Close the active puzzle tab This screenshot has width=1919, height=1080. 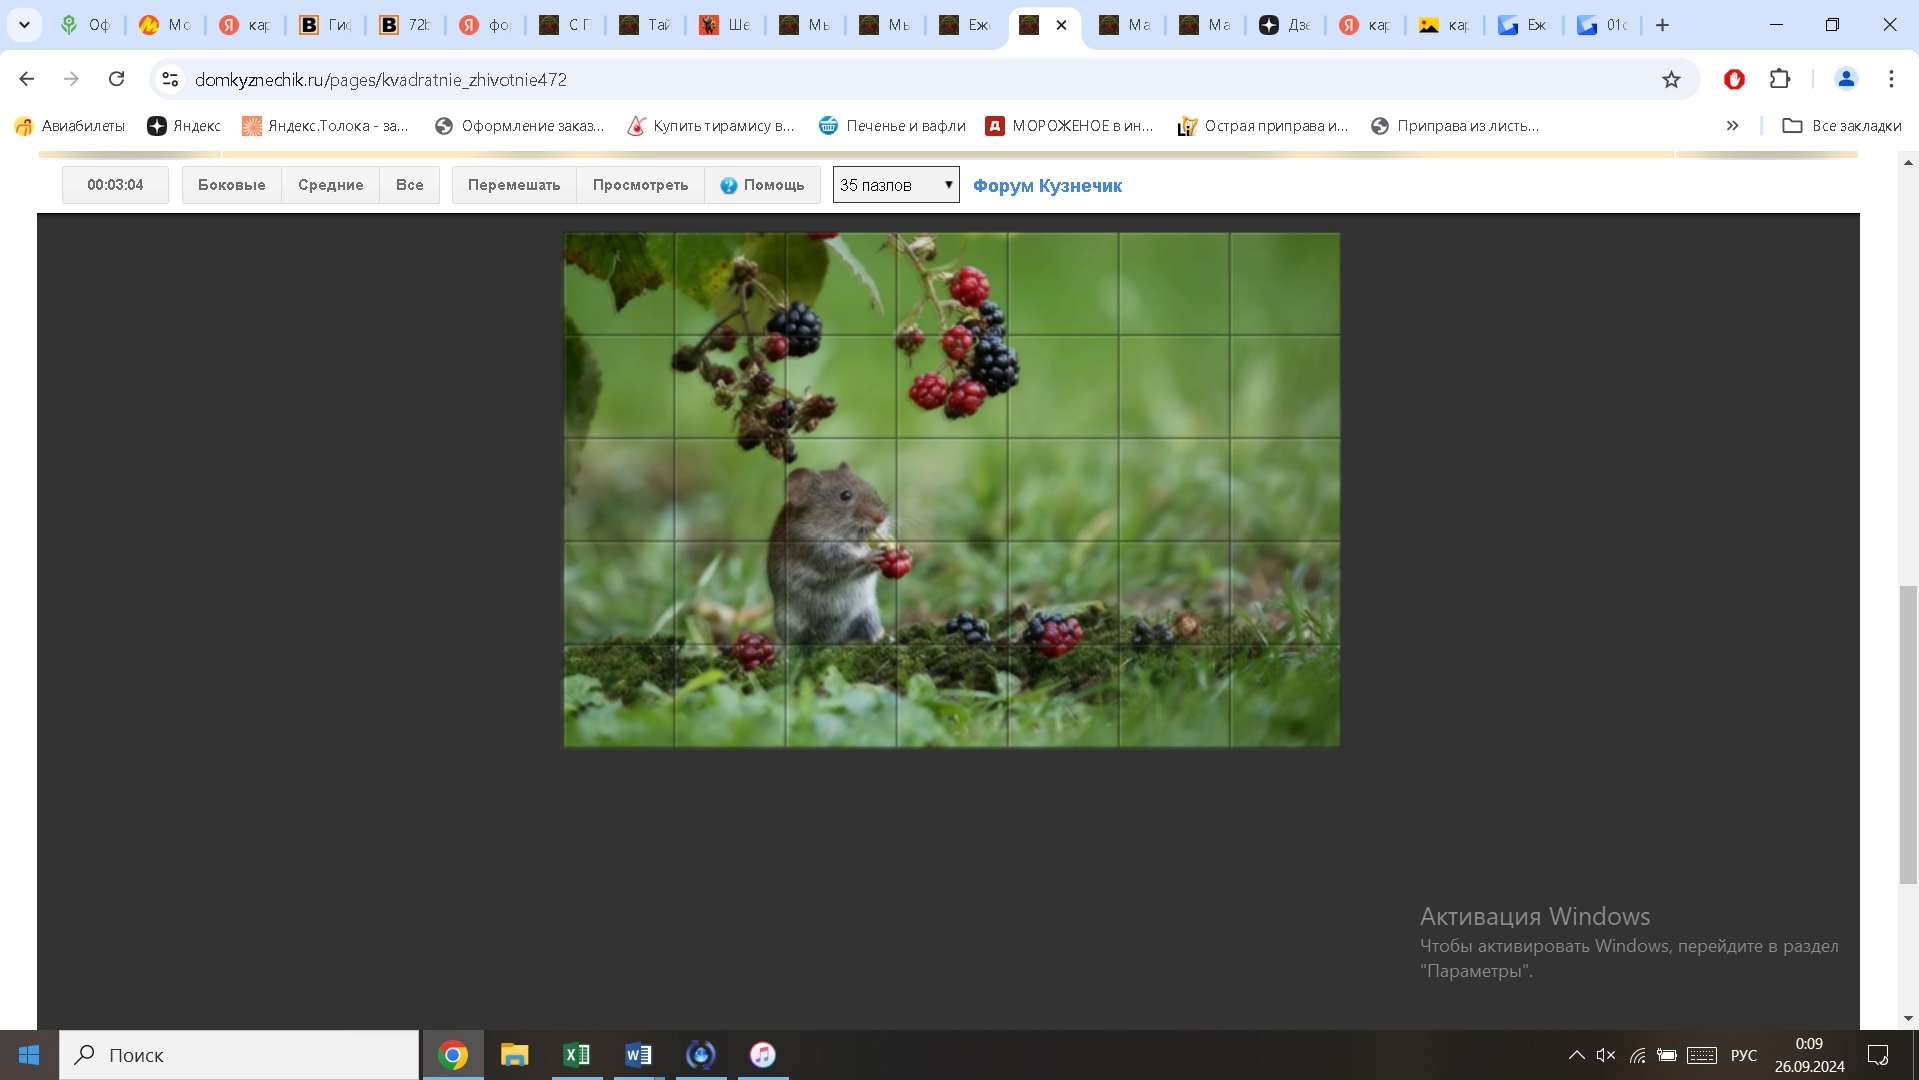tap(1061, 25)
